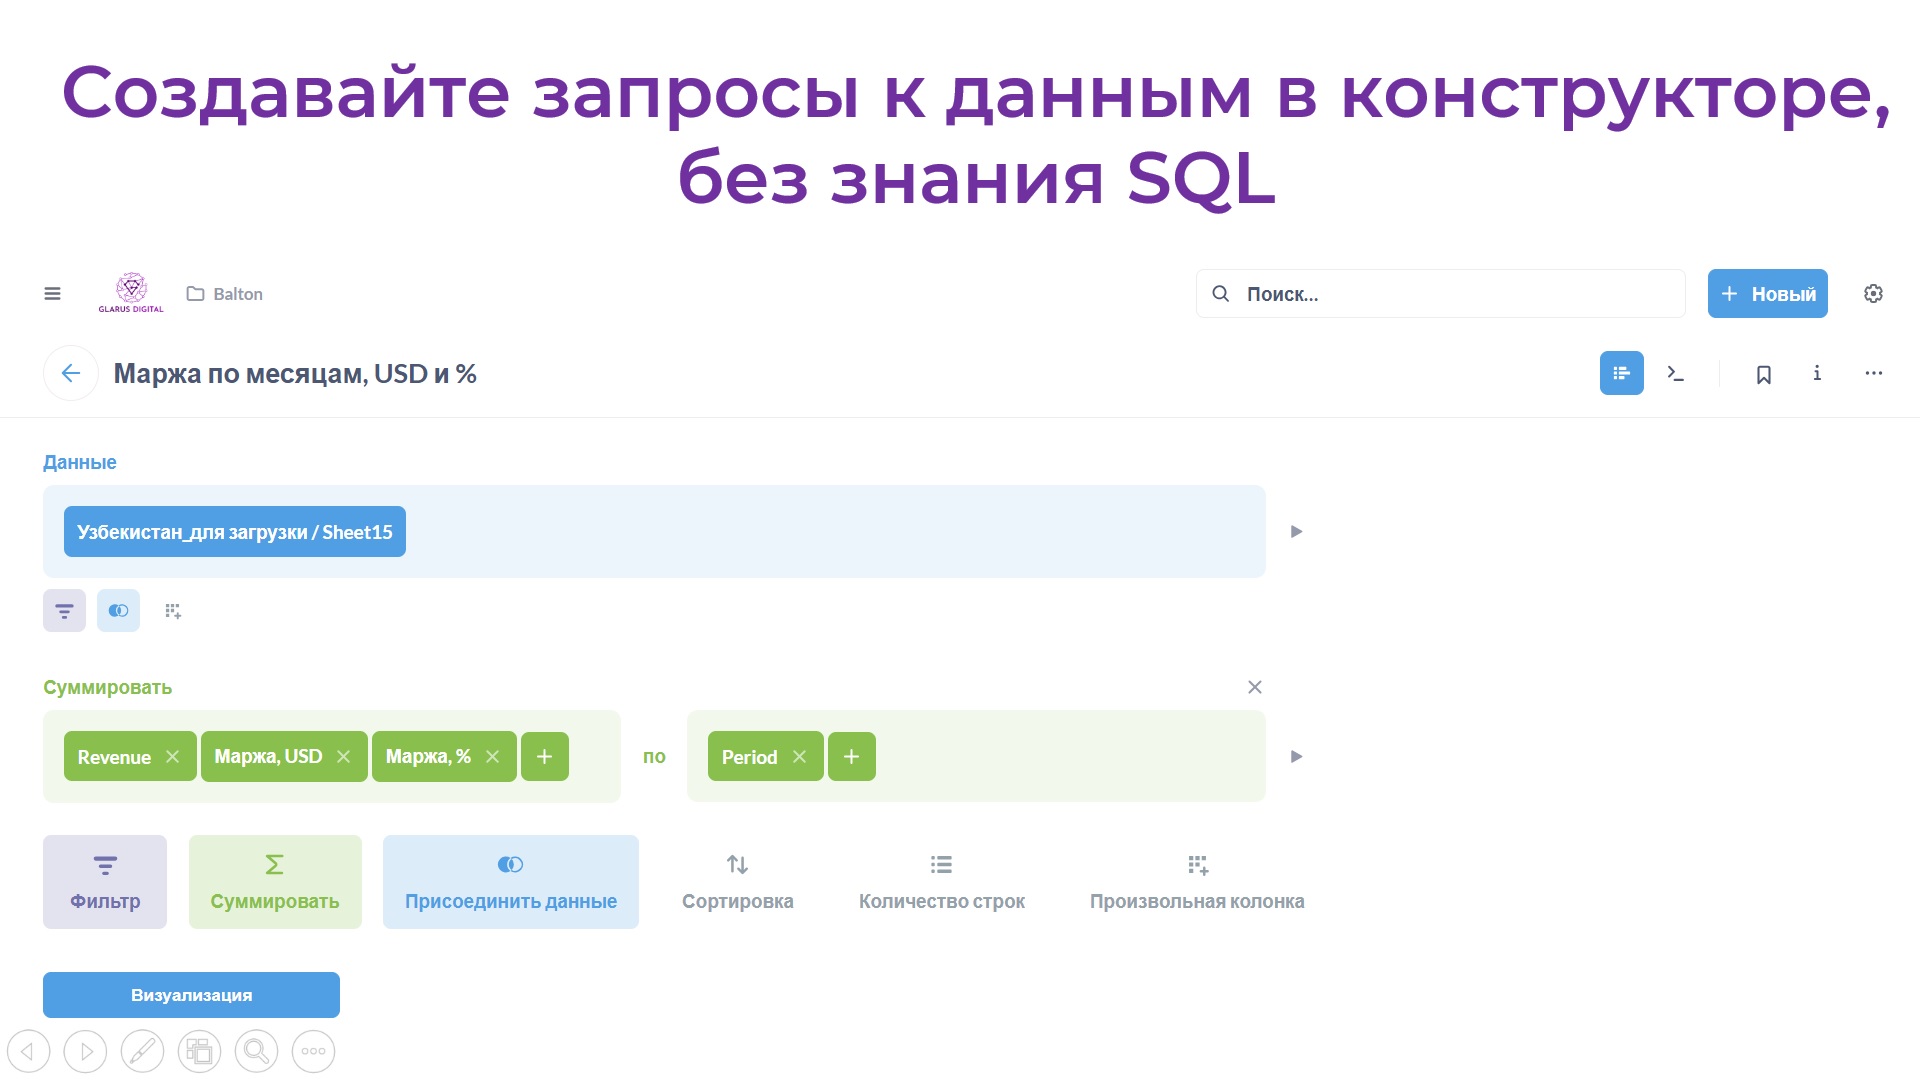The image size is (1920, 1080).
Task: Open the Balton folder breadcrumb
Action: 225,294
